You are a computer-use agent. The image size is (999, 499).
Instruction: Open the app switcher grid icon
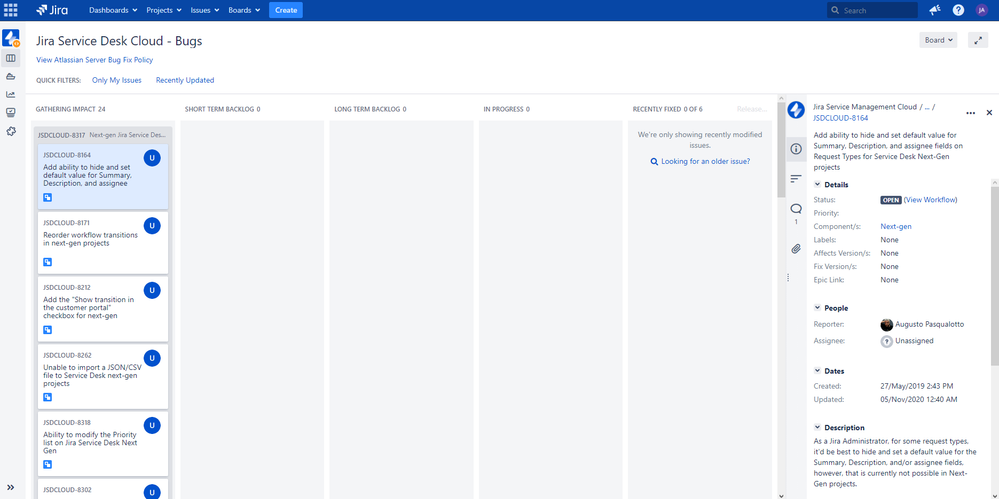click(11, 10)
